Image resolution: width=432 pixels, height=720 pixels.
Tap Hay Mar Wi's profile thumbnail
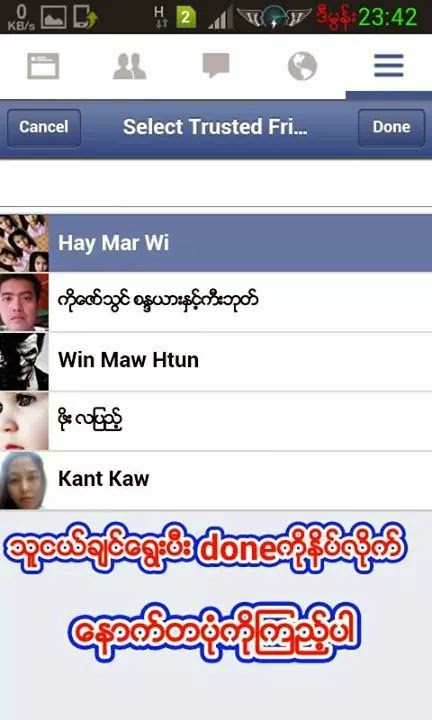24,243
